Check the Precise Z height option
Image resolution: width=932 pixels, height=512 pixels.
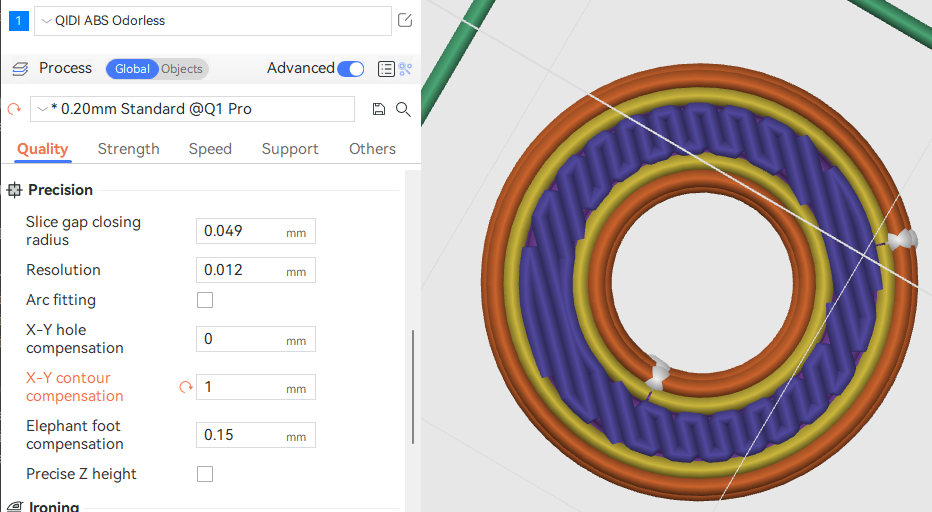205,474
